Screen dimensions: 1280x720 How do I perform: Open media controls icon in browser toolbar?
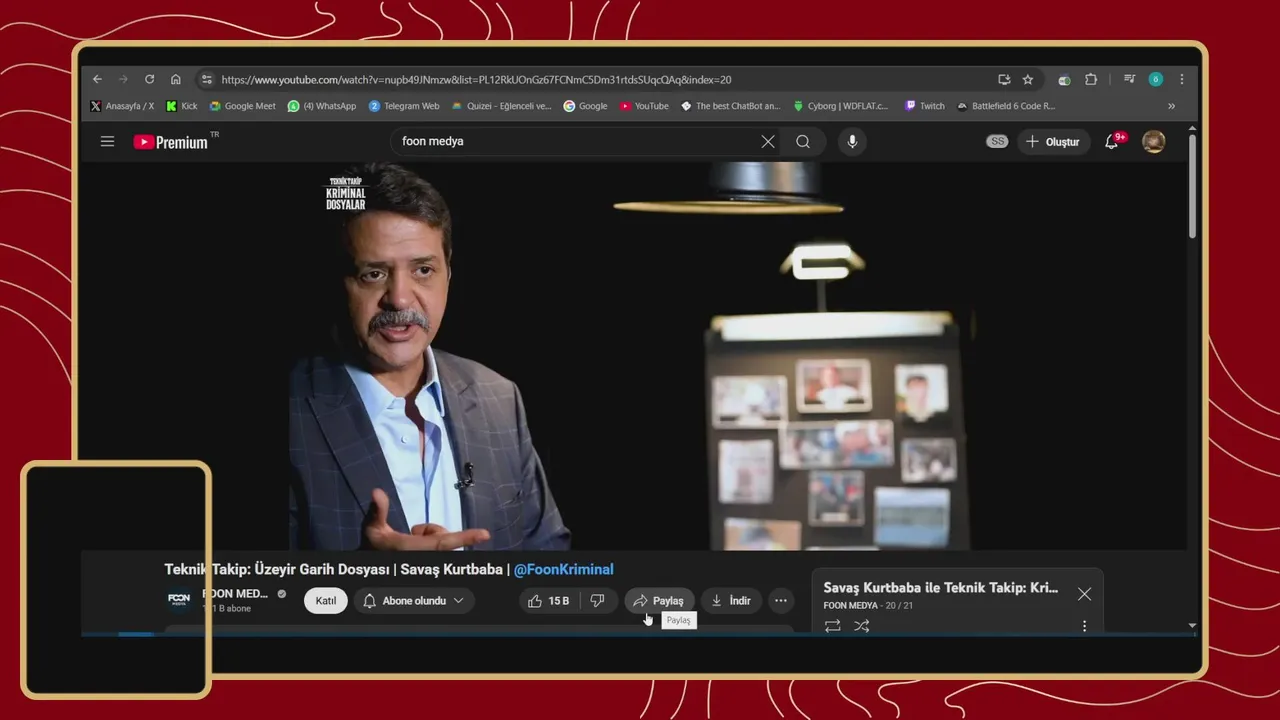(1129, 79)
